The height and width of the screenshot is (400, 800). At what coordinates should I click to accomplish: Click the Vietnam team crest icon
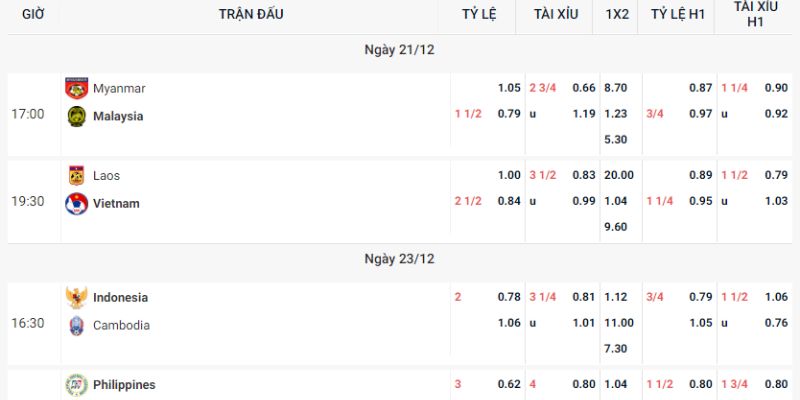(76, 204)
